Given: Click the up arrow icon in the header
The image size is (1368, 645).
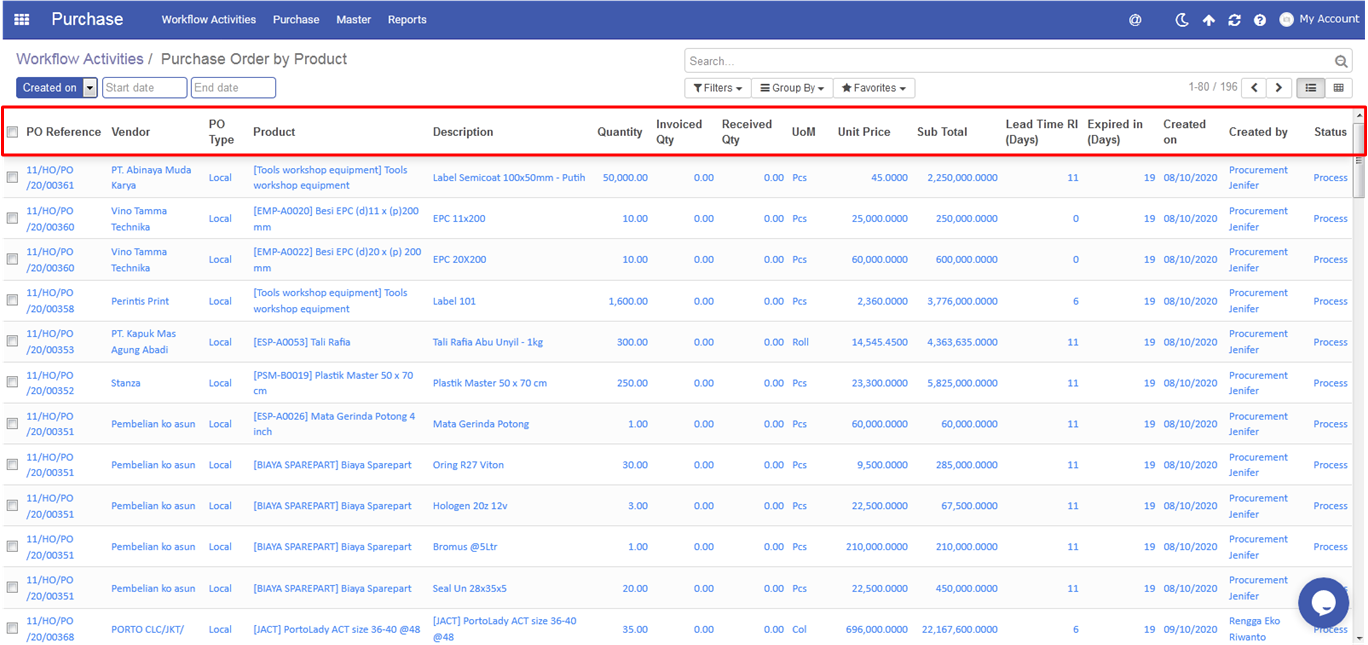Looking at the screenshot, I should point(1208,20).
